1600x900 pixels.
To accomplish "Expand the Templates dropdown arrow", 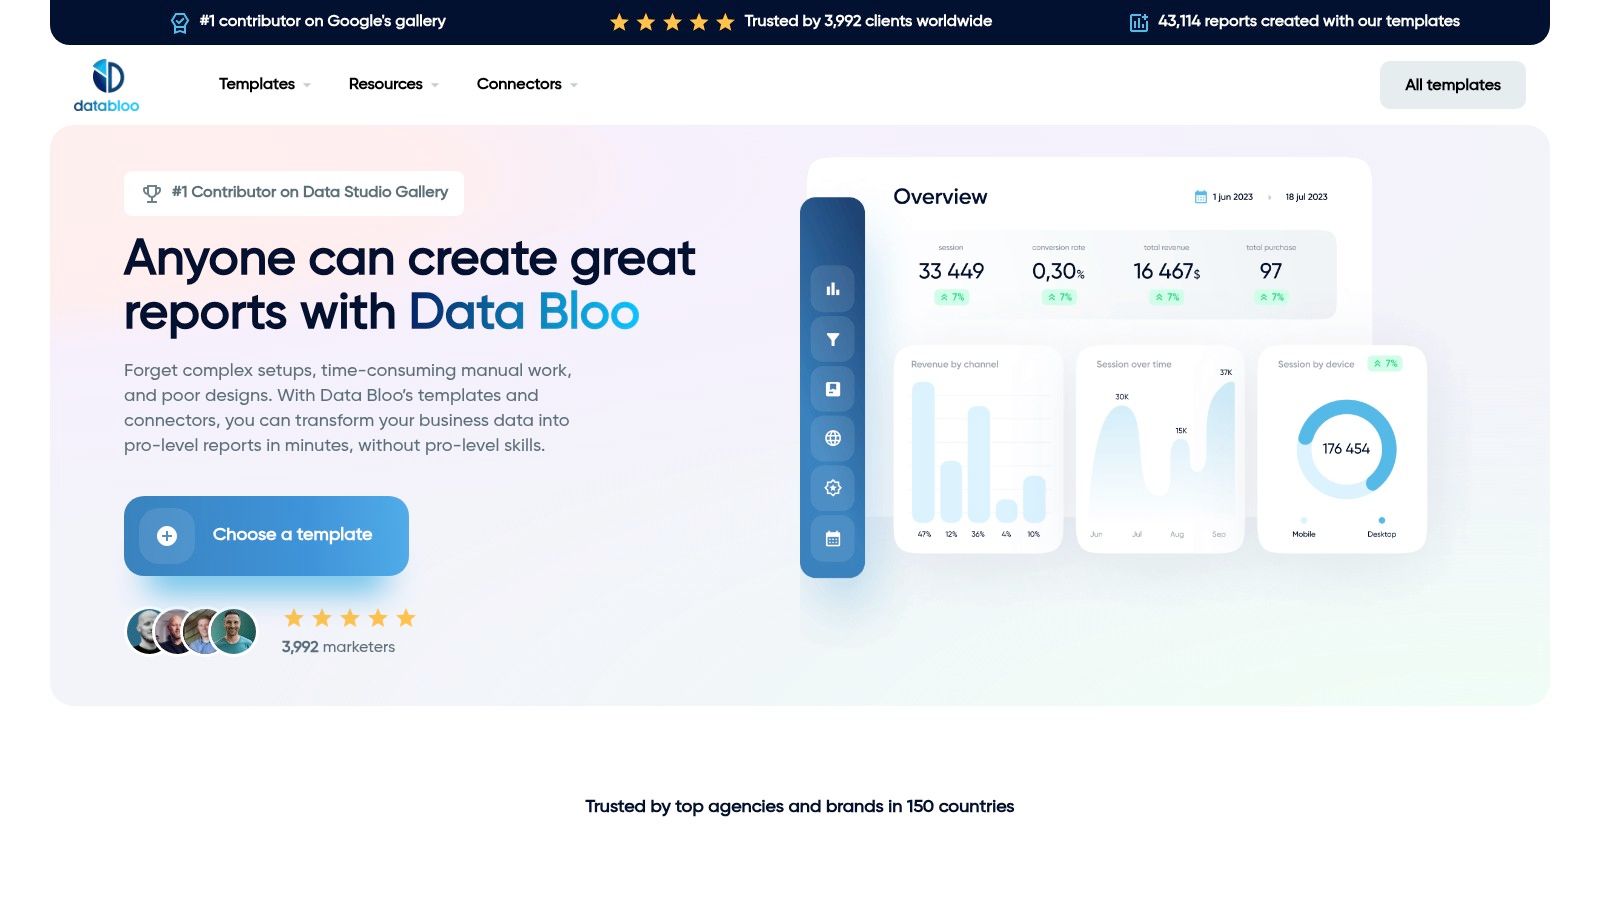I will pos(307,85).
